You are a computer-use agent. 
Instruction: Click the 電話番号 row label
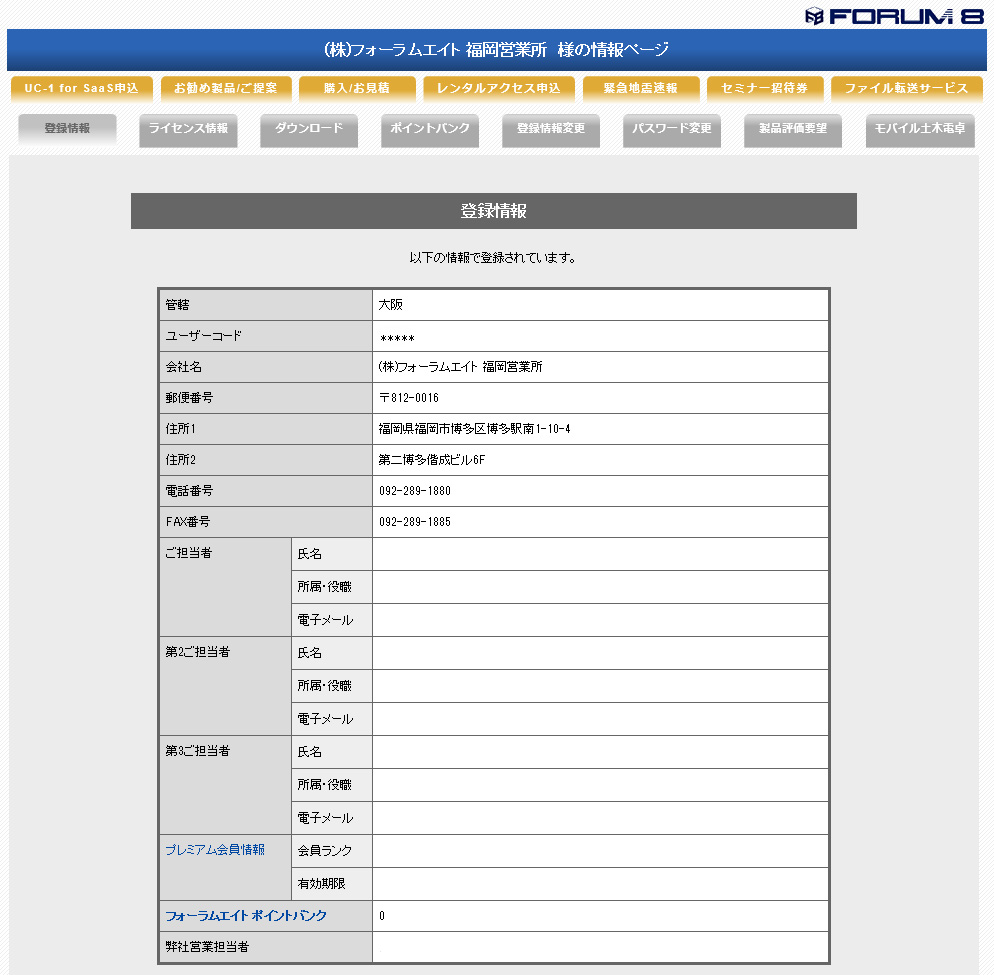pyautogui.click(x=190, y=491)
